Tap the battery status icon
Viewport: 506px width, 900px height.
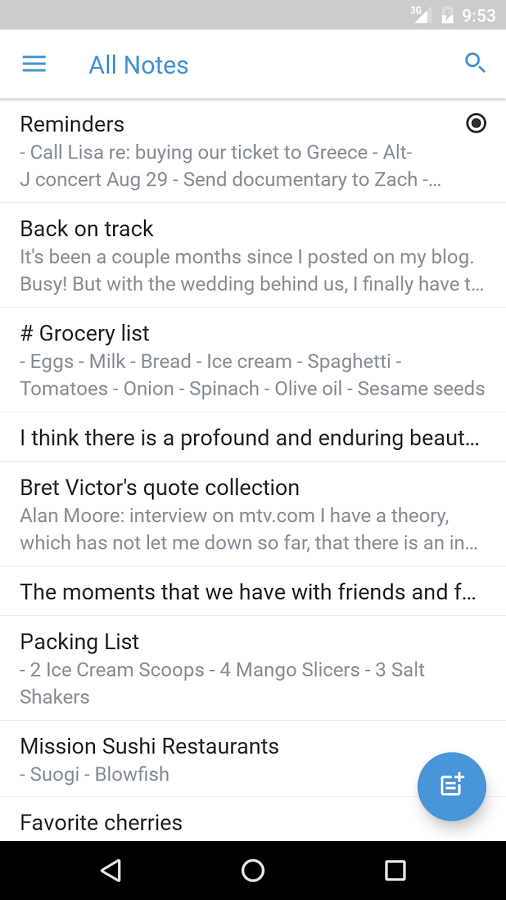447,15
